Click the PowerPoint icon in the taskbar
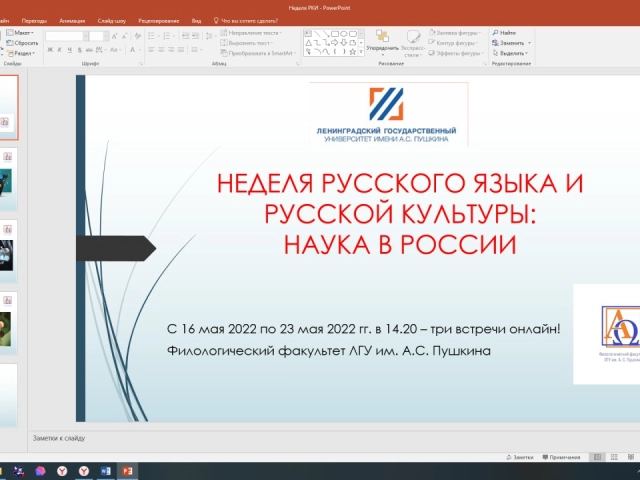The image size is (640, 480). tap(127, 471)
